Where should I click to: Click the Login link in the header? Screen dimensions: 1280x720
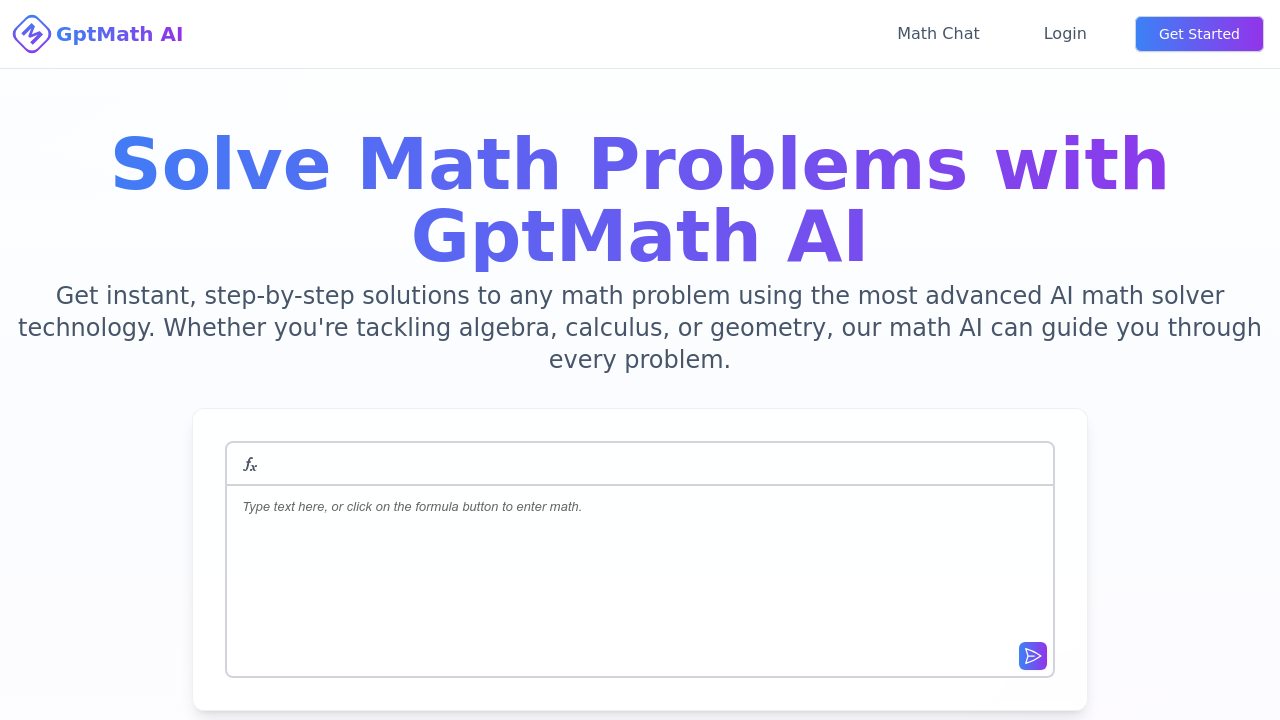[x=1064, y=33]
